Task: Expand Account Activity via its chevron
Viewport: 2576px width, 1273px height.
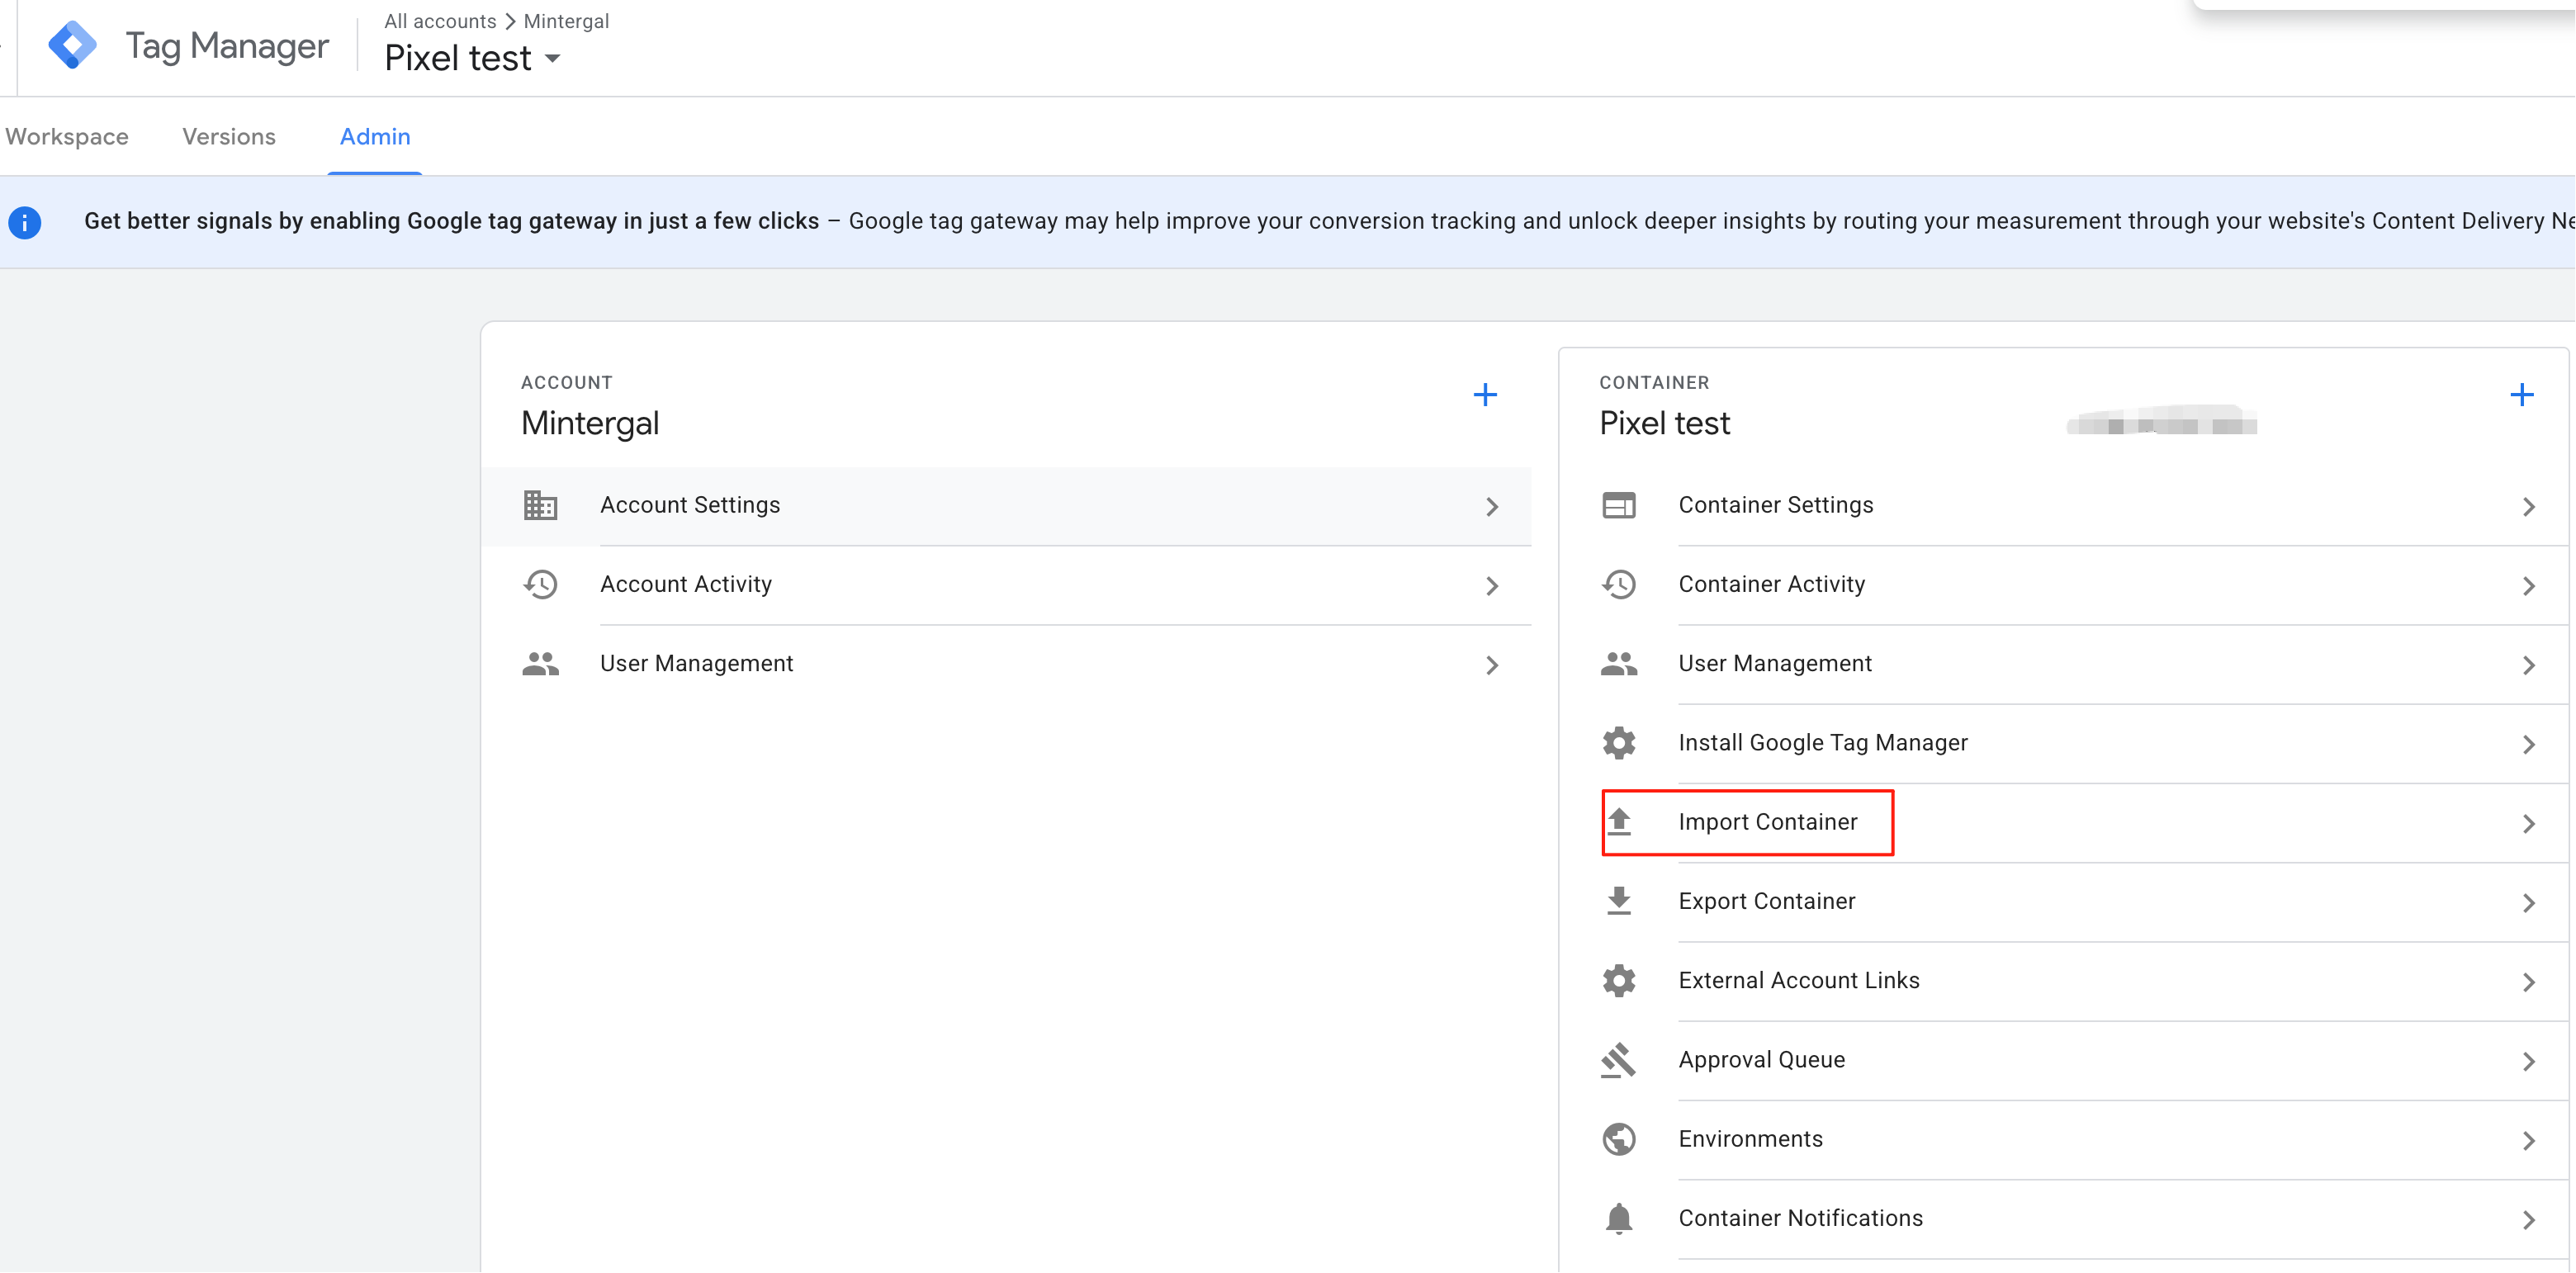Action: (1492, 586)
